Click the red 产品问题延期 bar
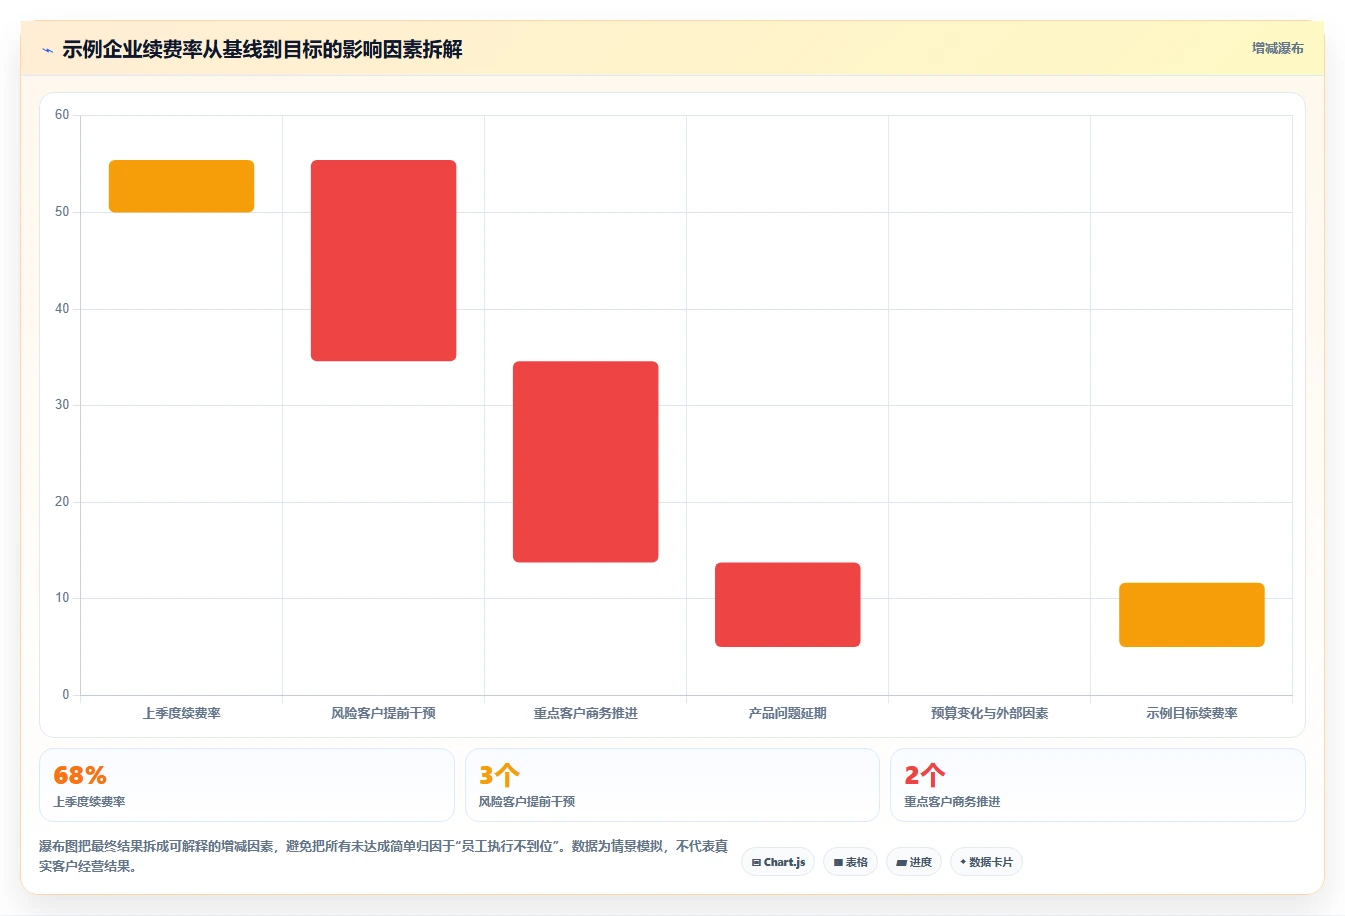 (x=787, y=604)
